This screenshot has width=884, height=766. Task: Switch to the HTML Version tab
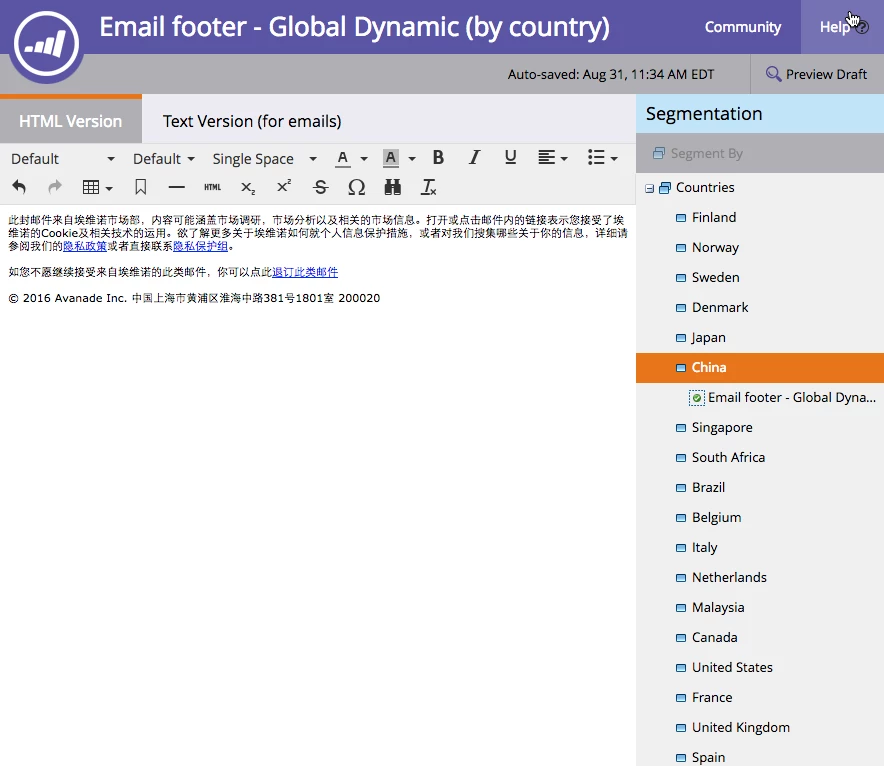(x=70, y=121)
